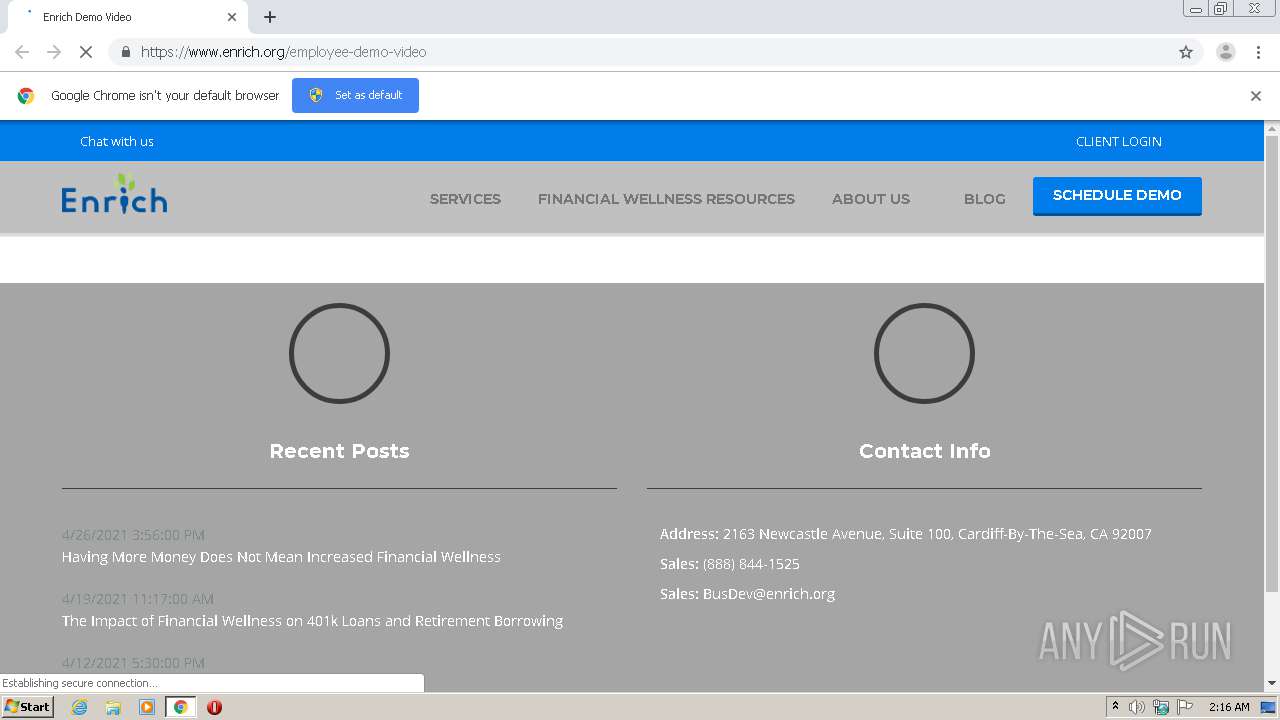Click the circle icon above Contact Info
The image size is (1280, 720).
(924, 353)
